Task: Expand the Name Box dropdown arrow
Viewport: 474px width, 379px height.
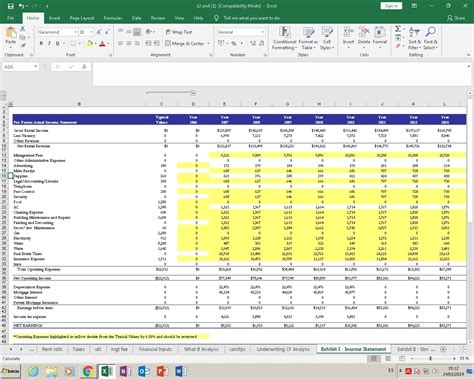Action: pyautogui.click(x=35, y=67)
